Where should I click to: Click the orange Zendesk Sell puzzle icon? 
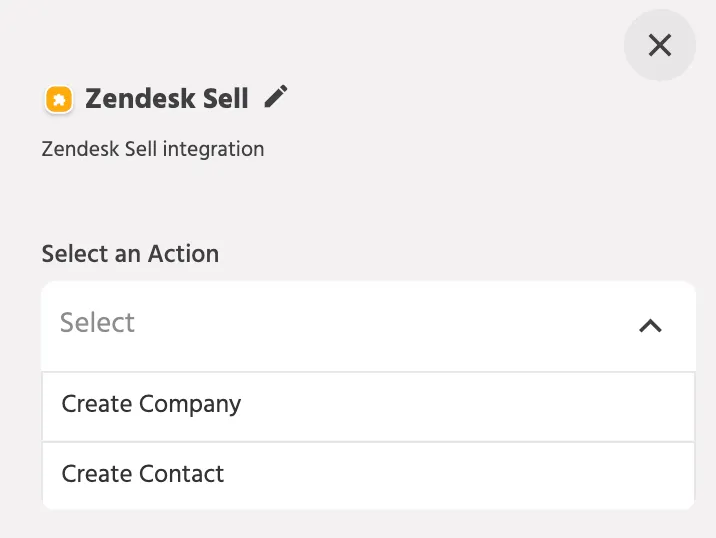pyautogui.click(x=59, y=99)
